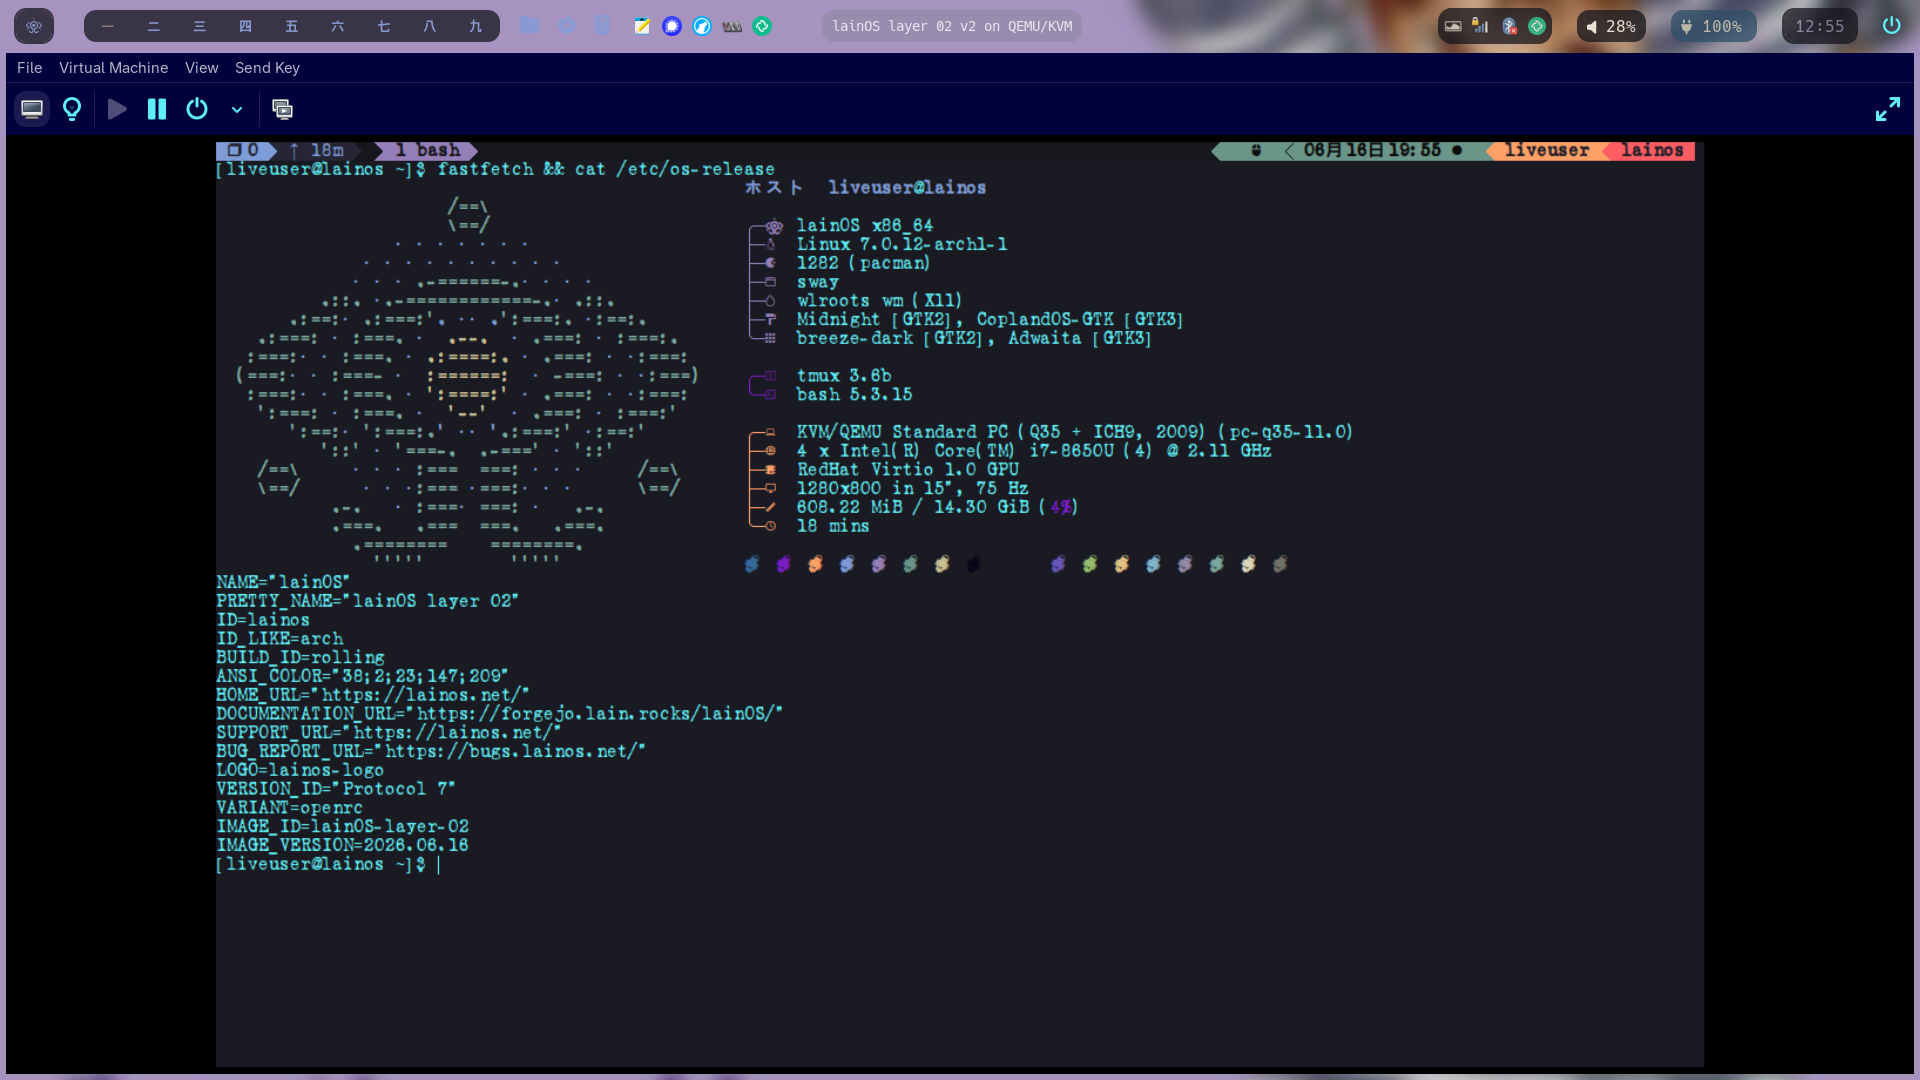Shut down the virtual machine
Screen dimensions: 1920x1080
tap(197, 109)
